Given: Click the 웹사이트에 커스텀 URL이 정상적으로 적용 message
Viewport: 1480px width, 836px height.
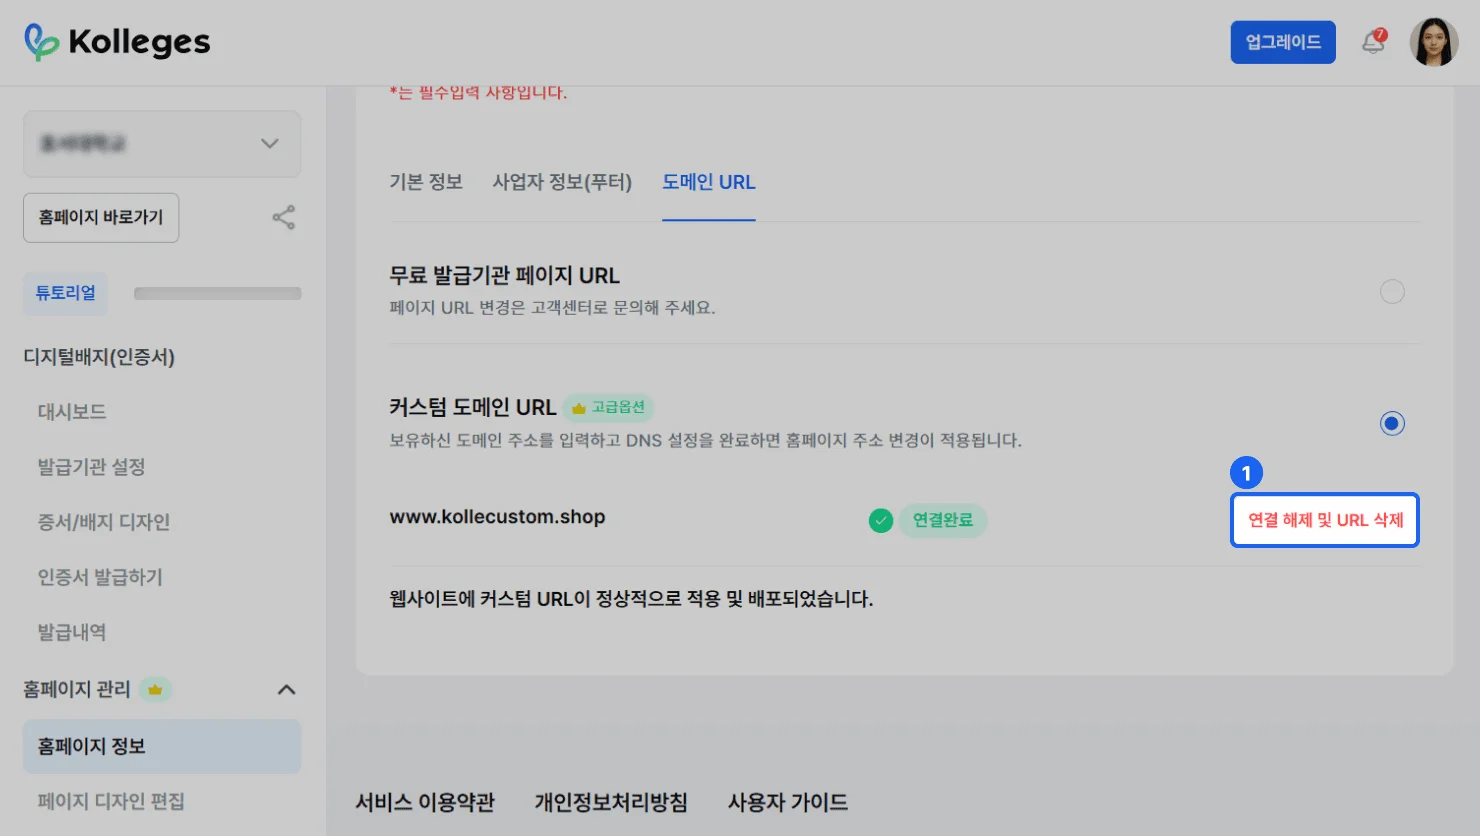Looking at the screenshot, I should 631,600.
